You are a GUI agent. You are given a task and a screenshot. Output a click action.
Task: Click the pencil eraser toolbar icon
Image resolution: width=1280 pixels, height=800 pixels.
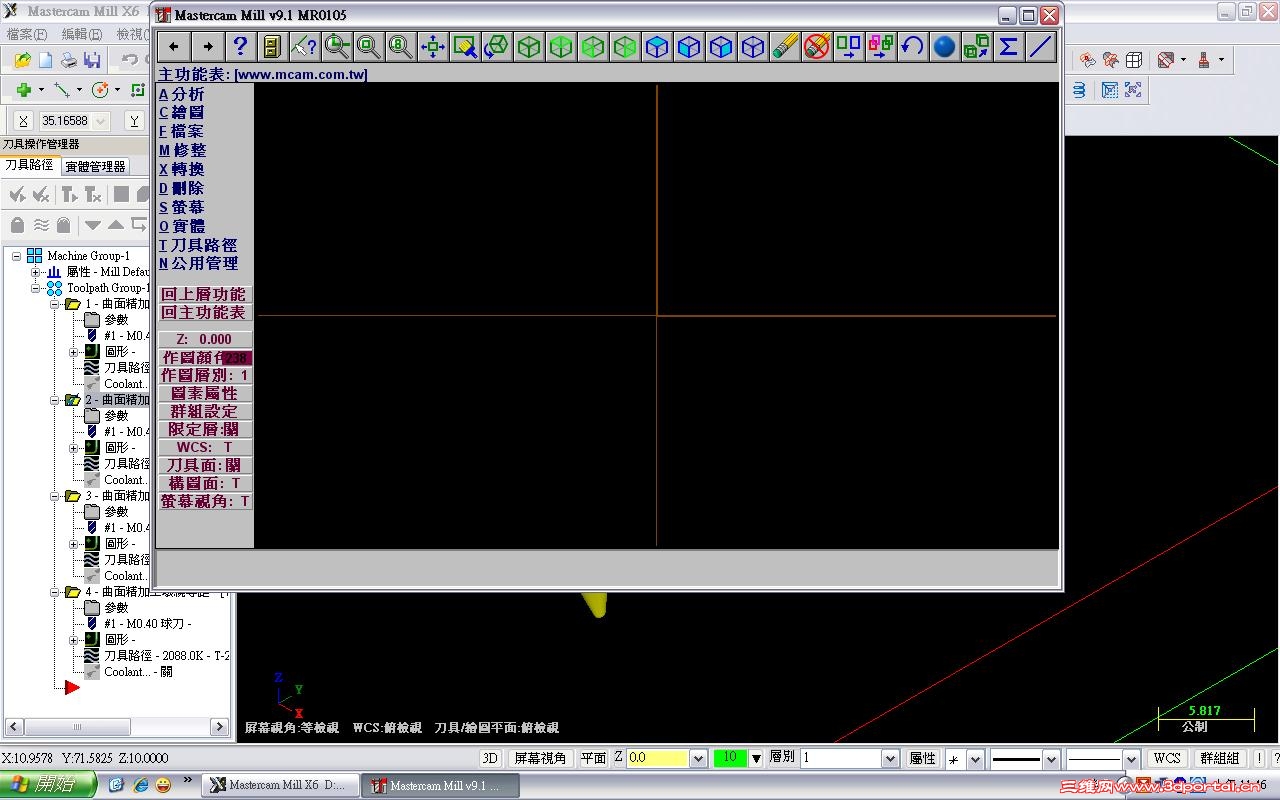click(x=785, y=47)
